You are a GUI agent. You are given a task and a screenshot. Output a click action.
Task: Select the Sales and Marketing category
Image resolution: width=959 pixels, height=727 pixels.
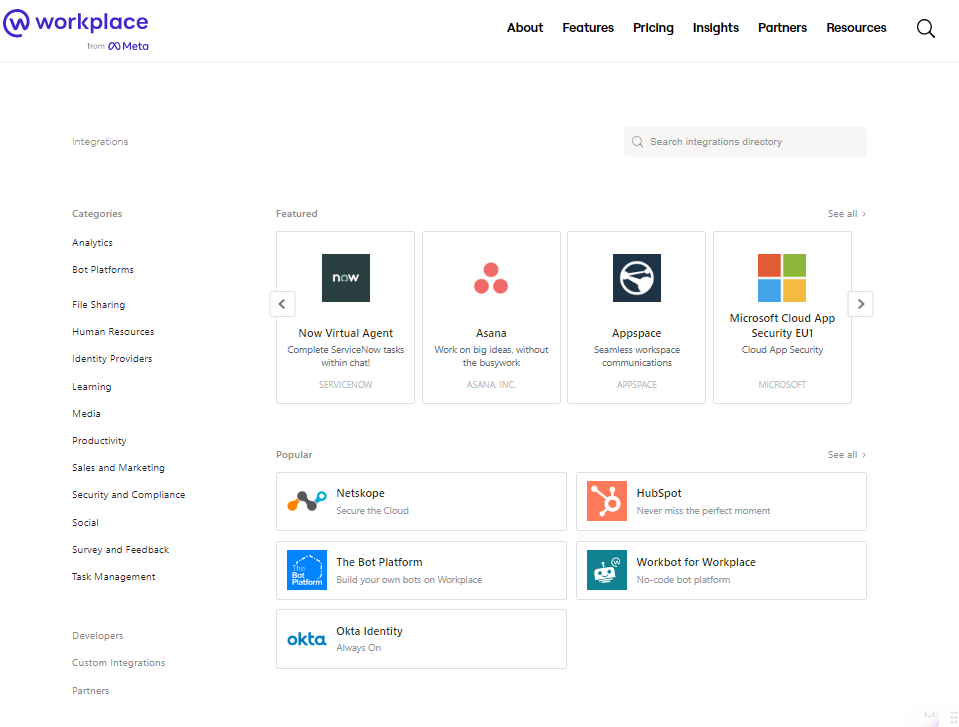point(118,467)
